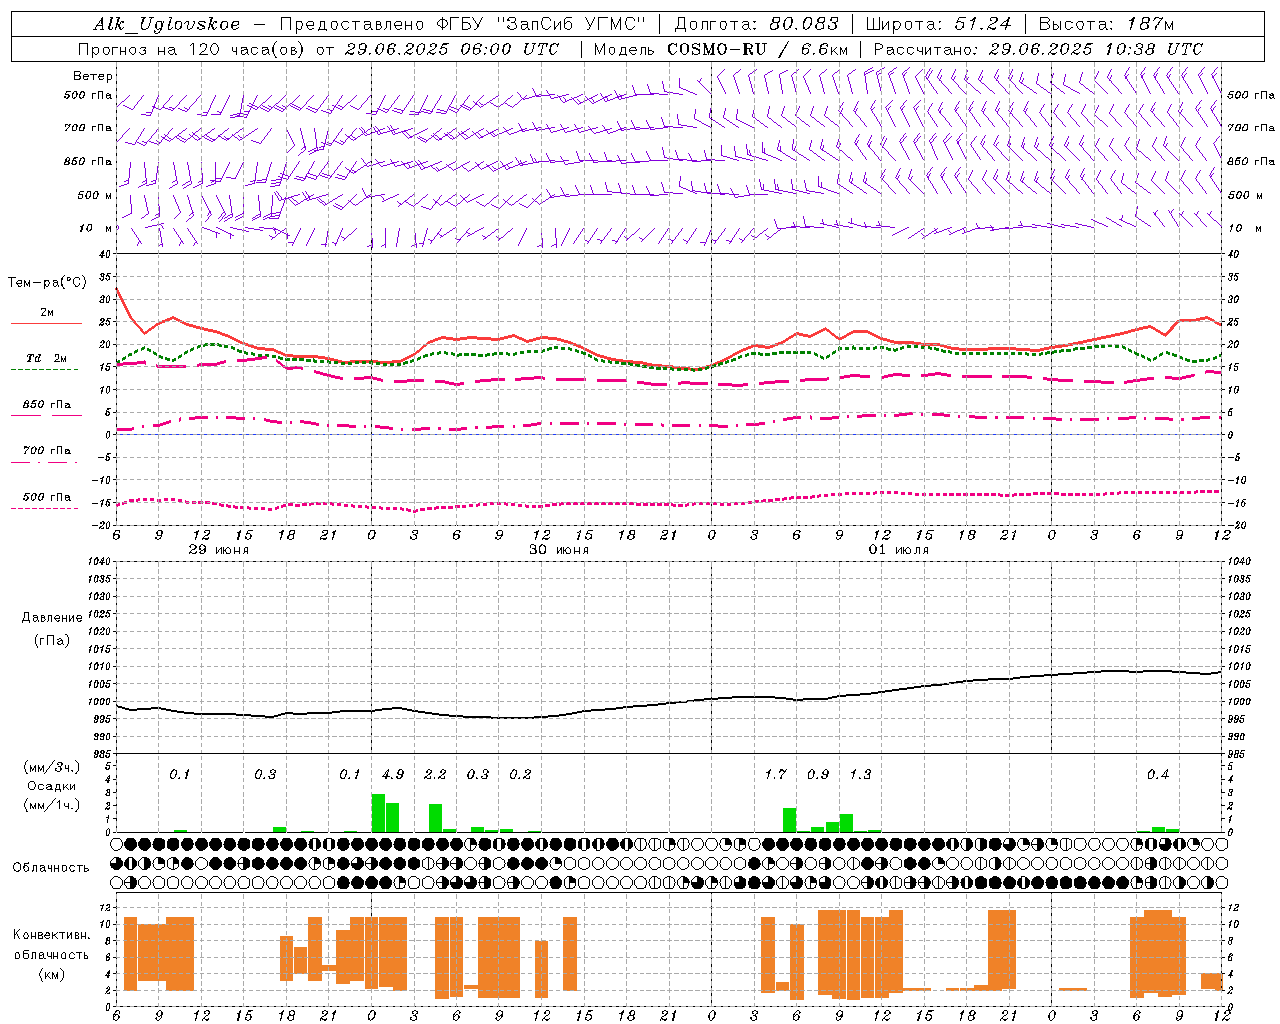This screenshot has width=1280, height=1024.
Task: Select the "(мм/1ч.)" hourly precipitation unit label
Action: point(52,805)
